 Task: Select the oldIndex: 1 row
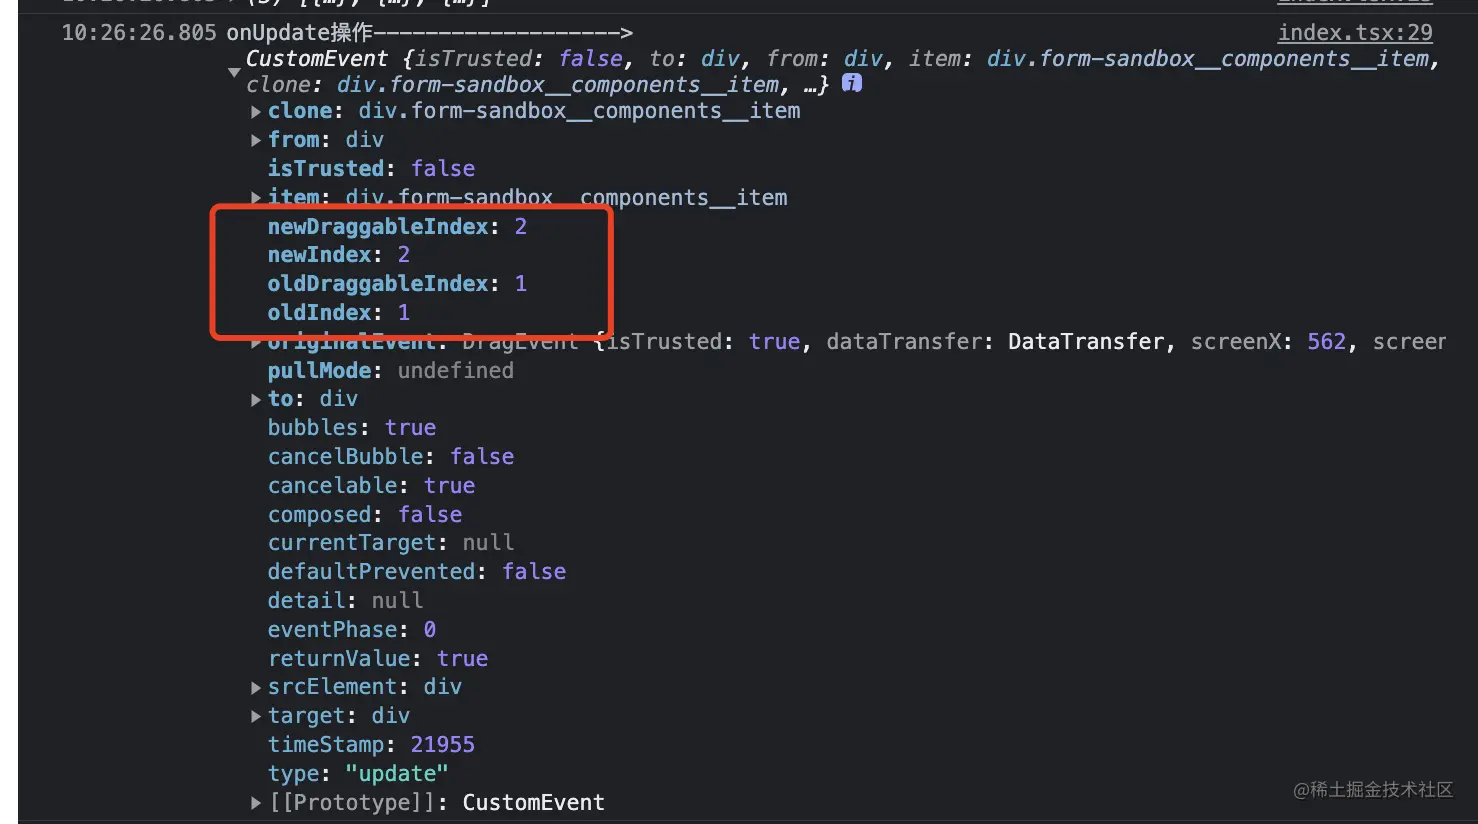point(339,313)
